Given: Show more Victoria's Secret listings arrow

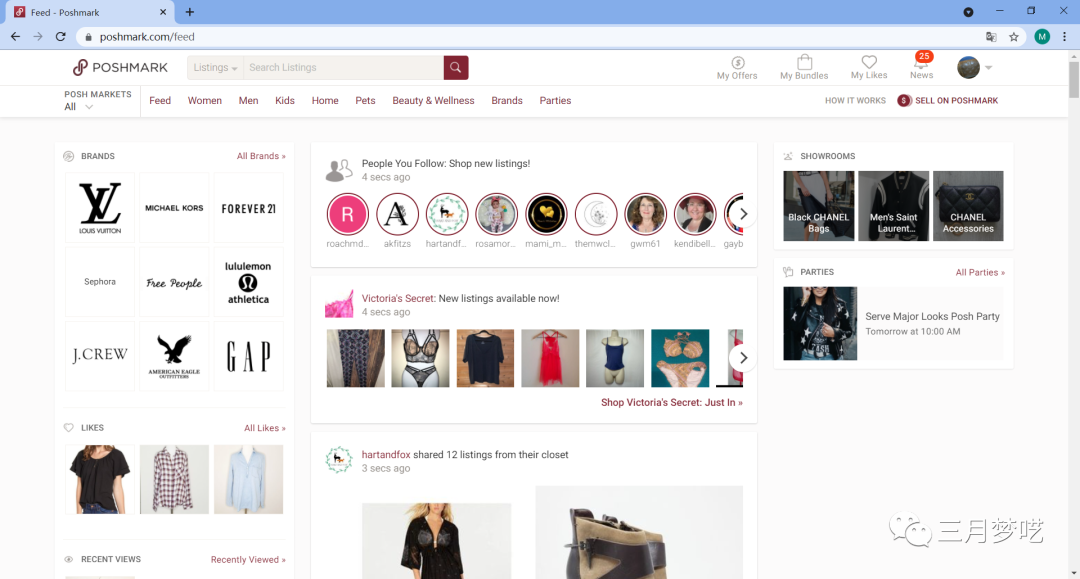Looking at the screenshot, I should [743, 358].
